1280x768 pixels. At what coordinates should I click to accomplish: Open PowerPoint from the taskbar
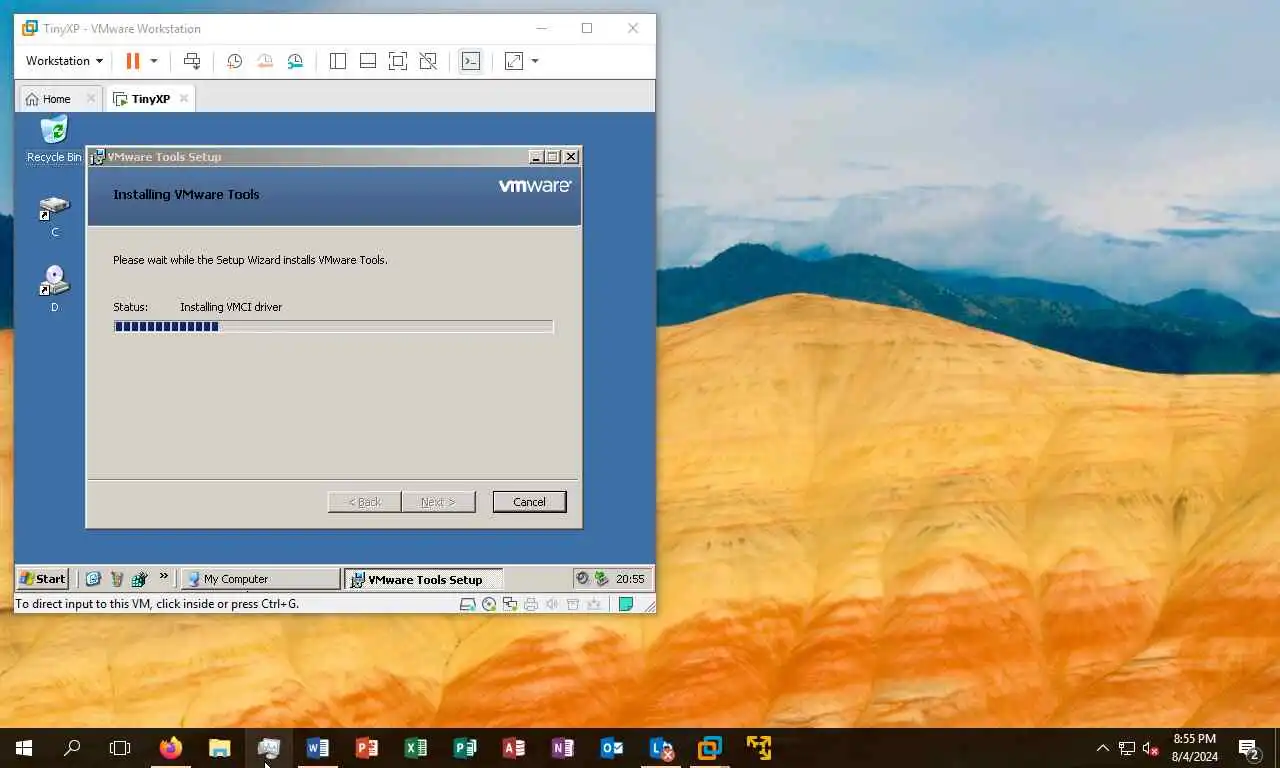[x=366, y=748]
